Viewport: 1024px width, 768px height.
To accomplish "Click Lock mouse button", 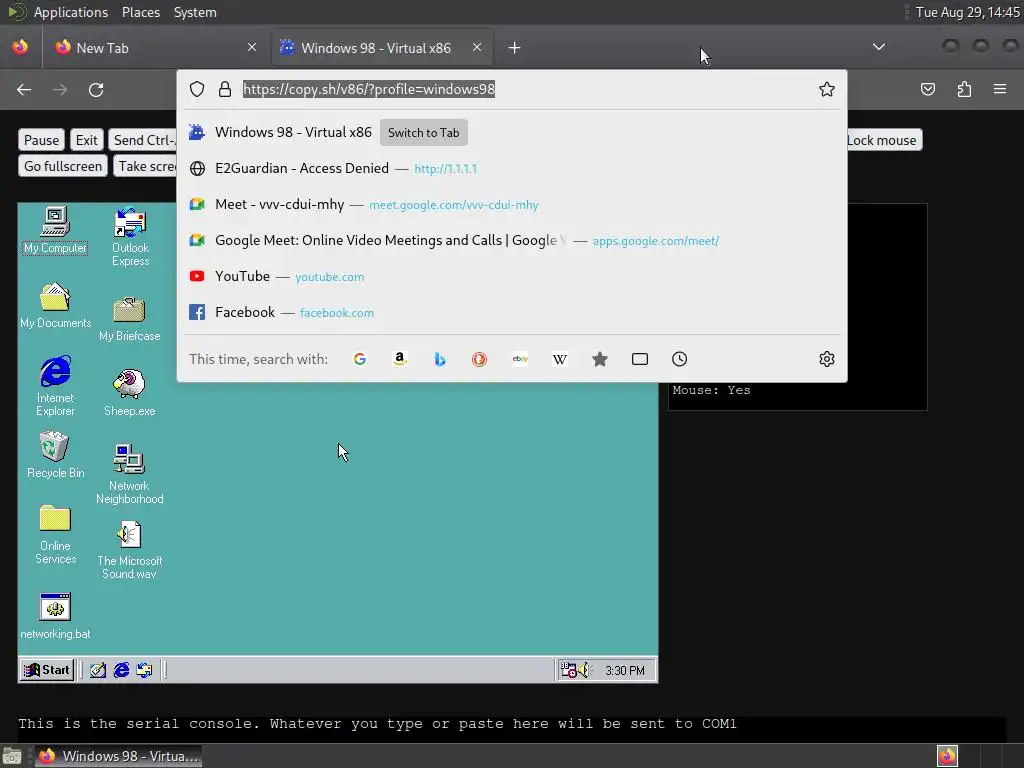I will (884, 140).
